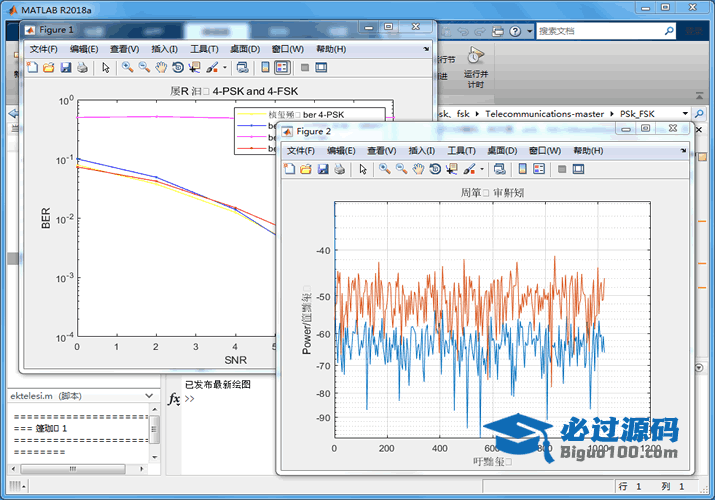Insert Colorbar icon in Figure 1 toolbar

265,67
